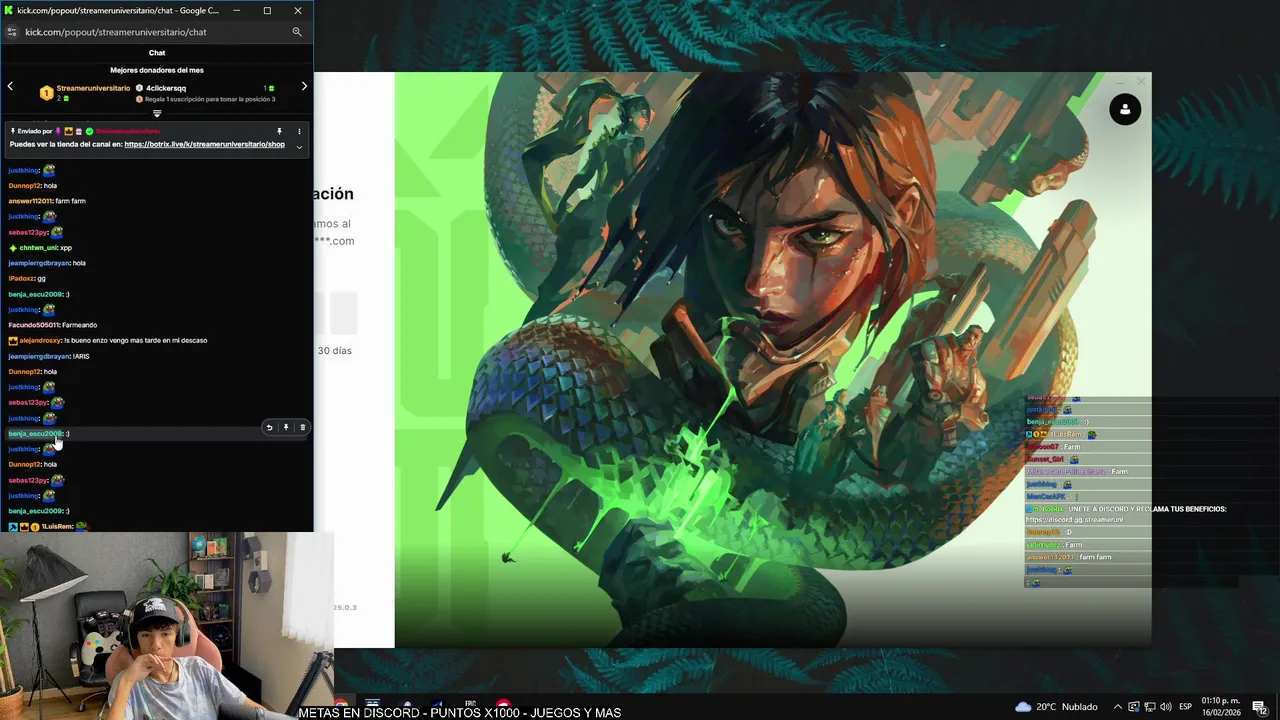Click the badge beside alejandrosxyz
1280x720 pixels.
(13, 340)
